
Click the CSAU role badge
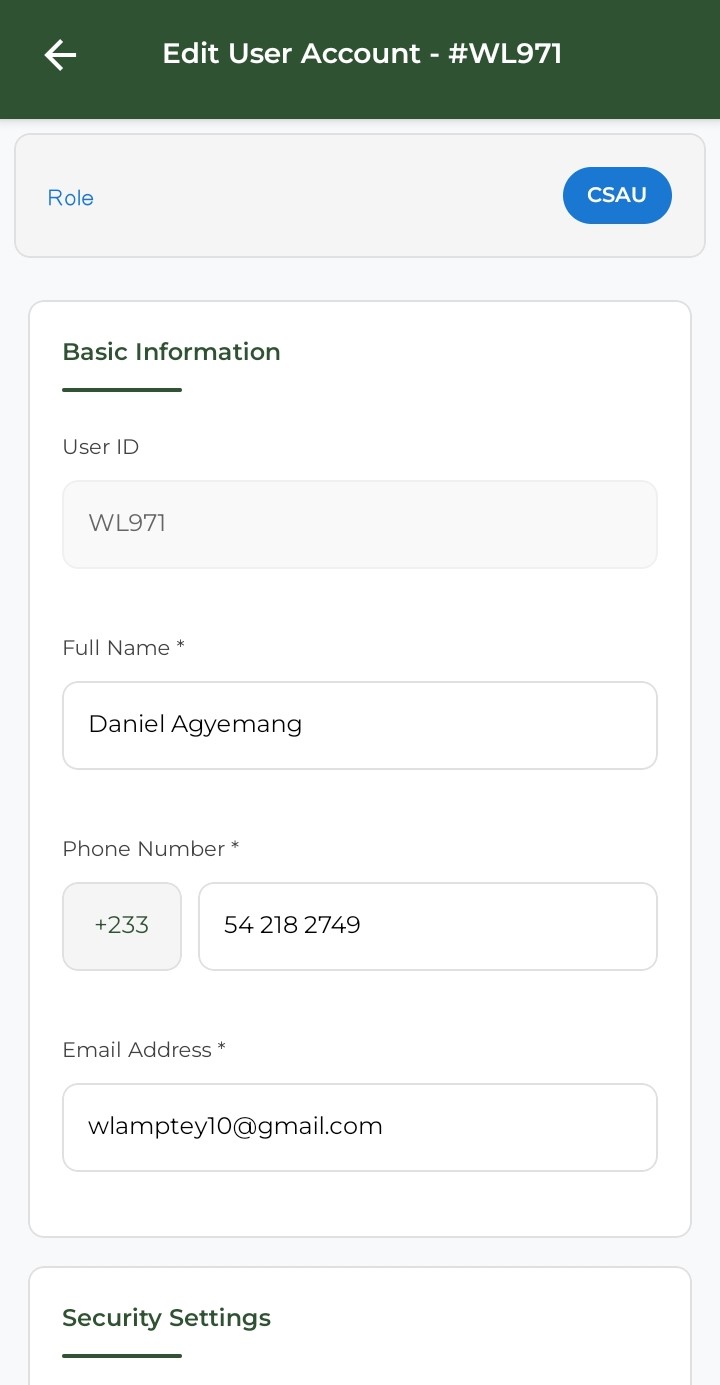(617, 195)
